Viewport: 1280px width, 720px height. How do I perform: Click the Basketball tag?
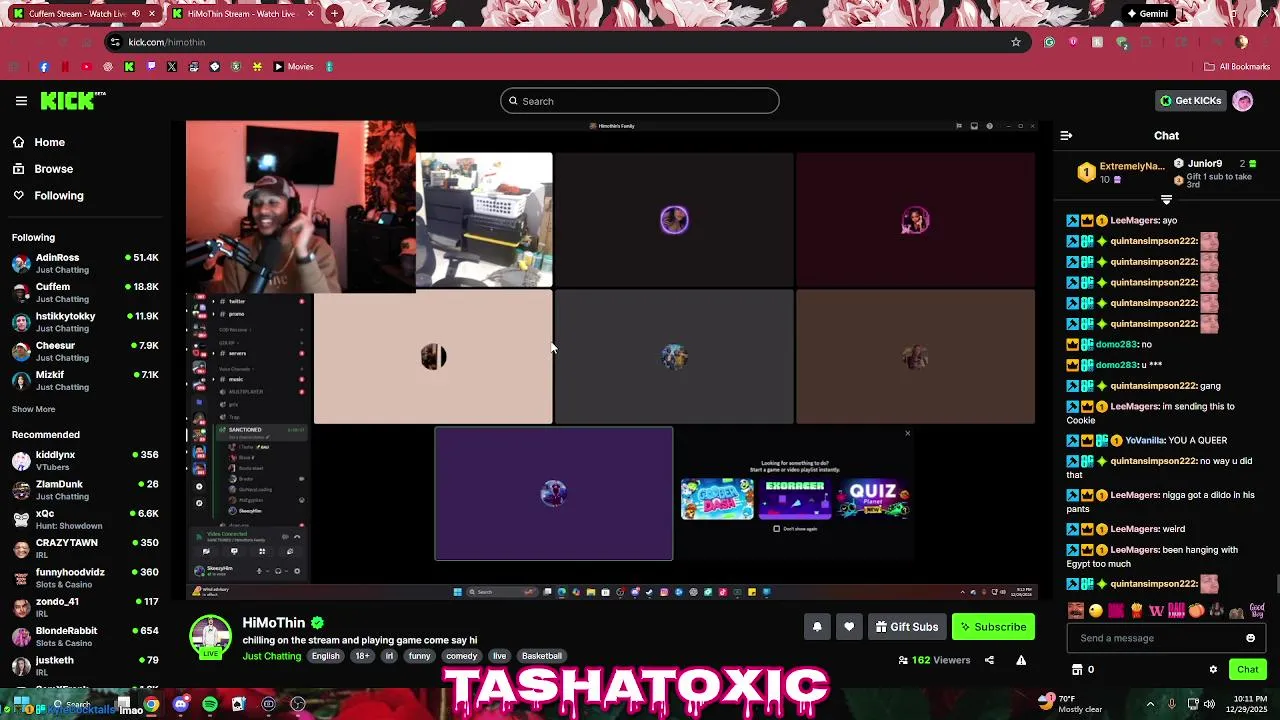point(541,656)
